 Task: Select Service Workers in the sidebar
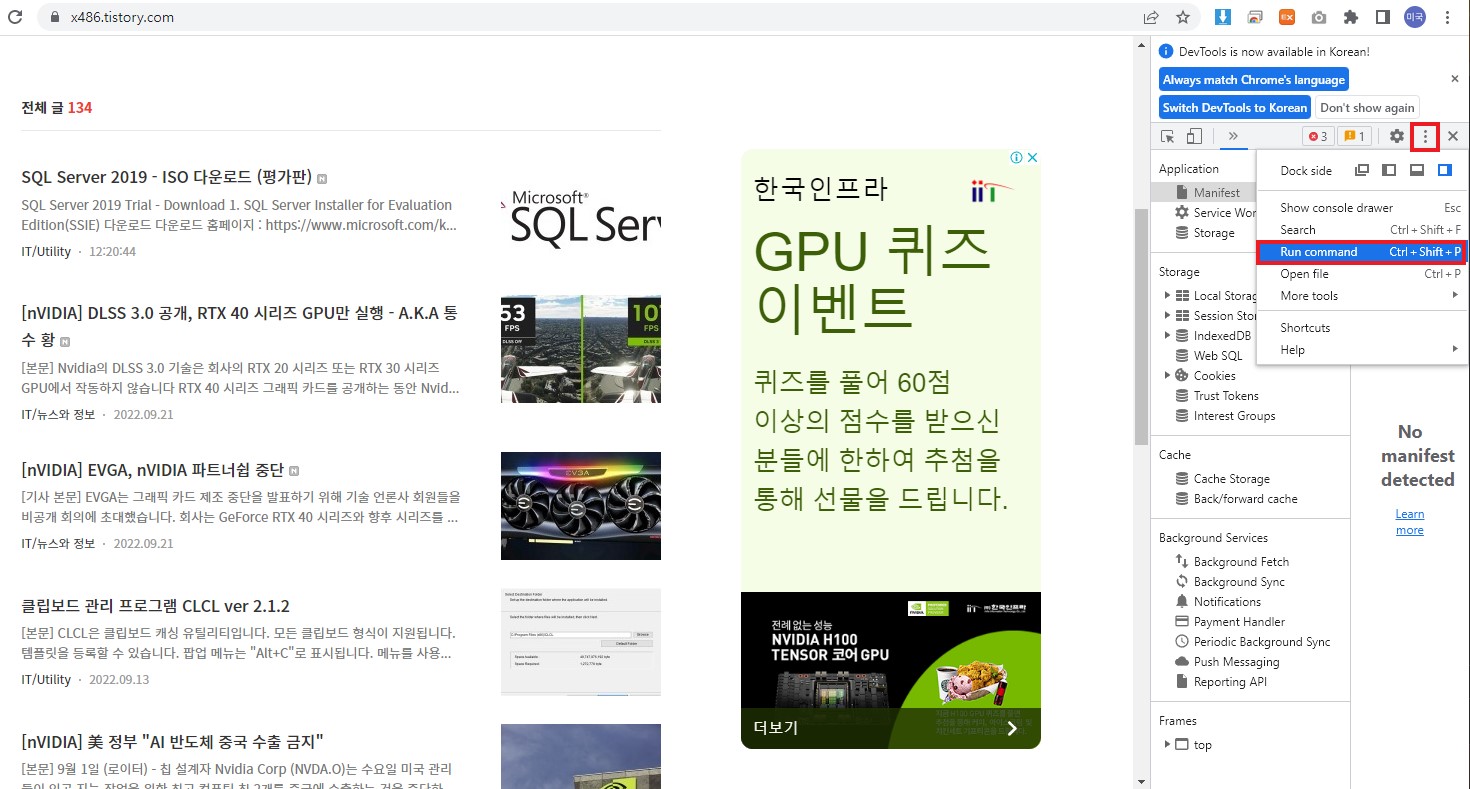coord(1225,213)
